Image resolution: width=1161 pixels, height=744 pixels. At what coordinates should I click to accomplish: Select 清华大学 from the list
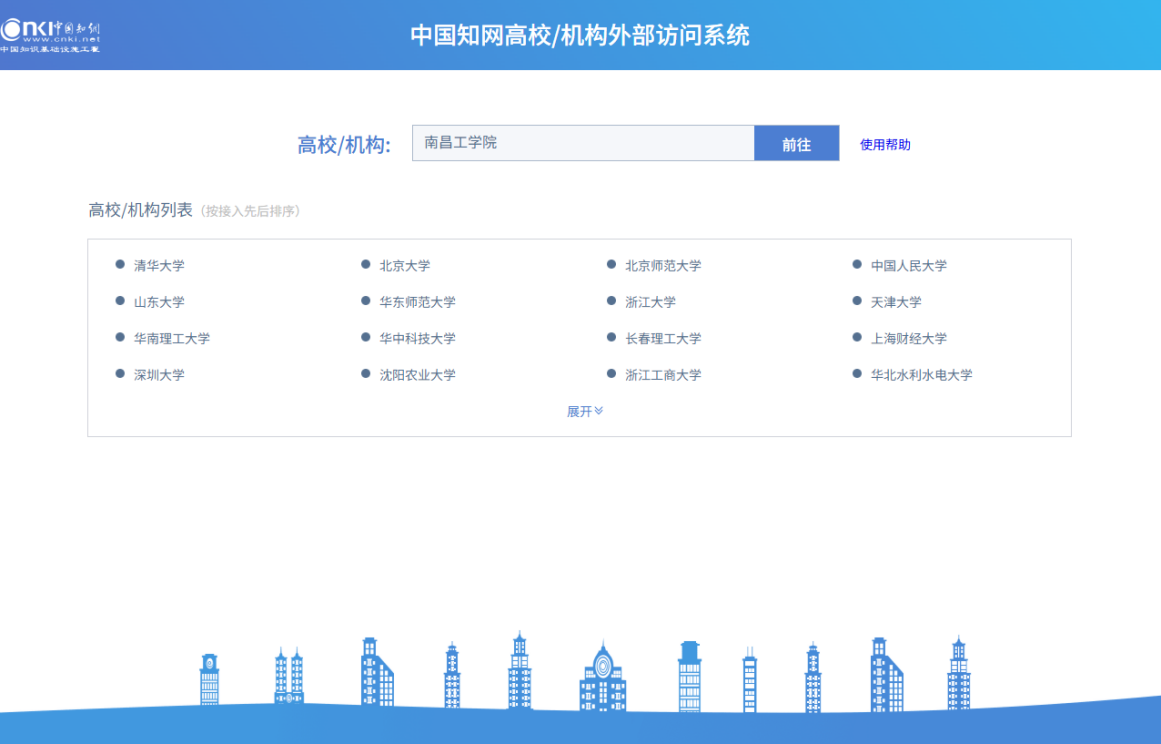click(159, 266)
